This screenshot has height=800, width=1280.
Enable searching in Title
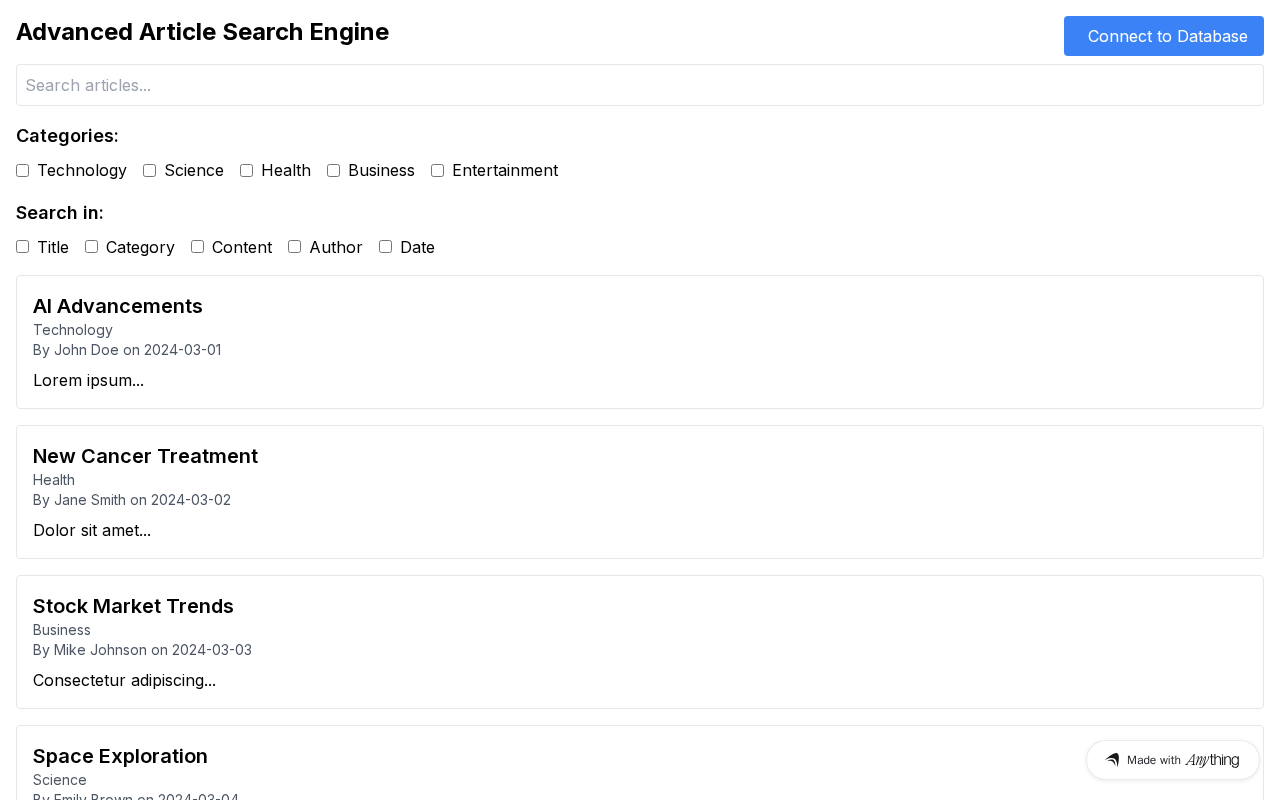(x=23, y=247)
